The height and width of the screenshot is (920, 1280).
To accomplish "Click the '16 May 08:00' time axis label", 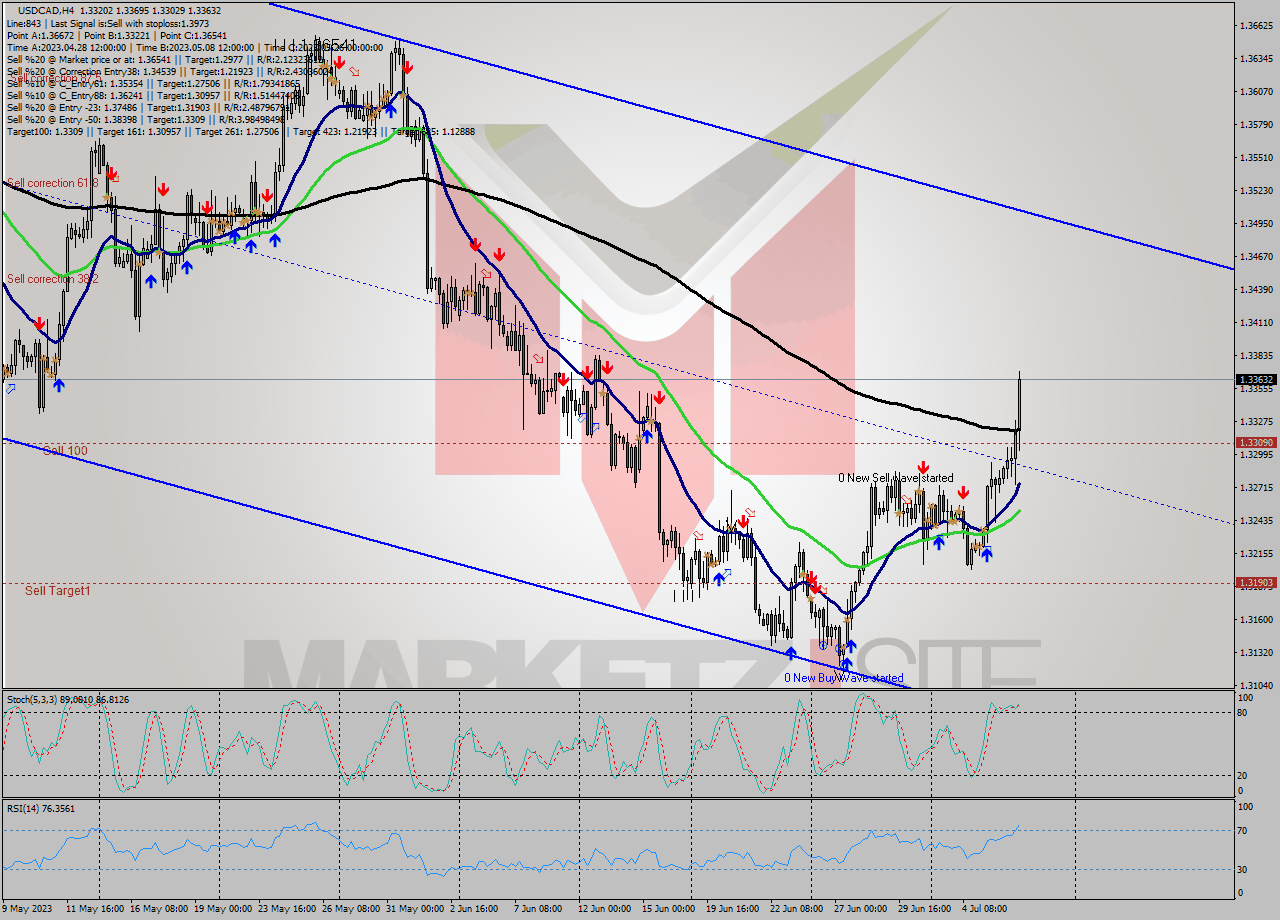I will [158, 909].
